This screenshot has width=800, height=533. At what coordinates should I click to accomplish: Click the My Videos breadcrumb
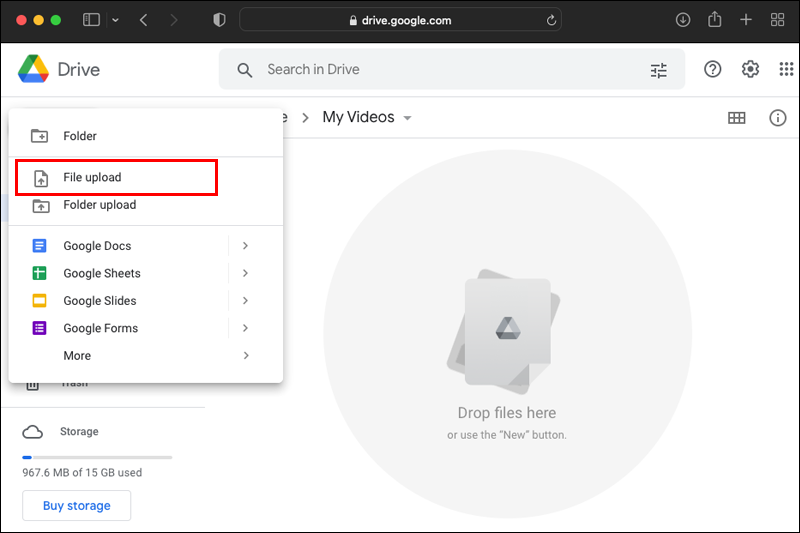tap(358, 117)
